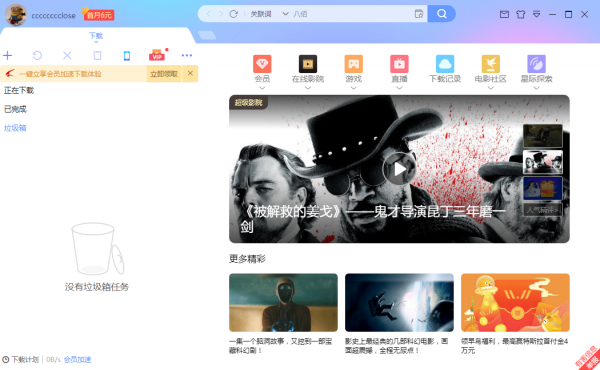Select 已完成 list
Screen dimensions: 600x370
[x=15, y=109]
